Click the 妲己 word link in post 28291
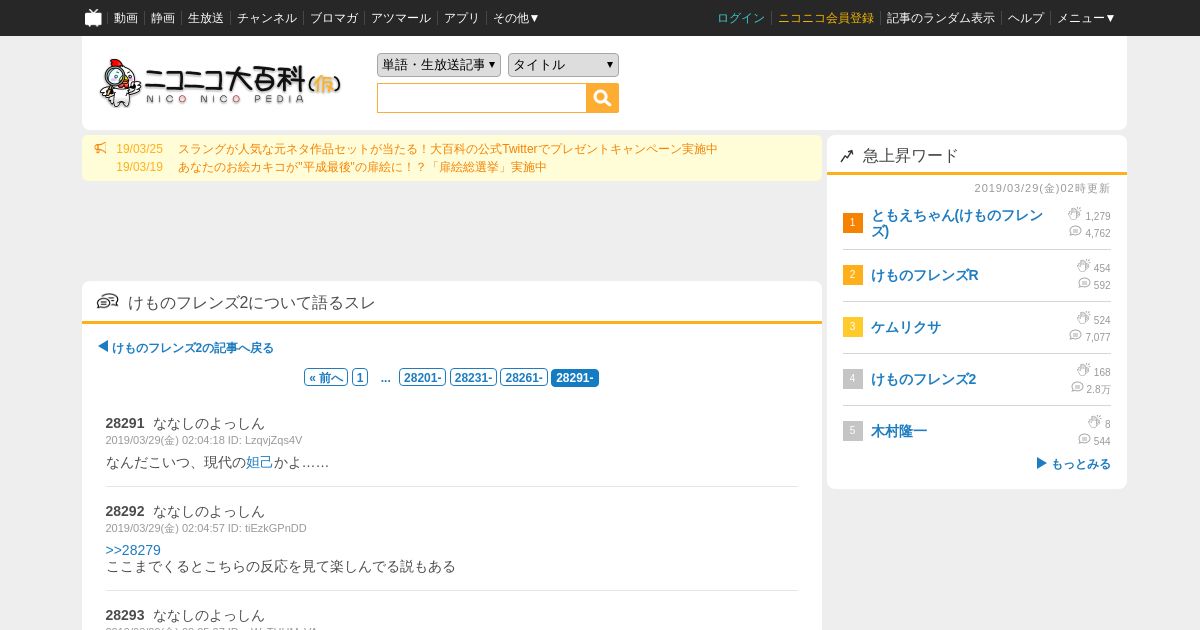This screenshot has height=630, width=1200. (x=259, y=462)
